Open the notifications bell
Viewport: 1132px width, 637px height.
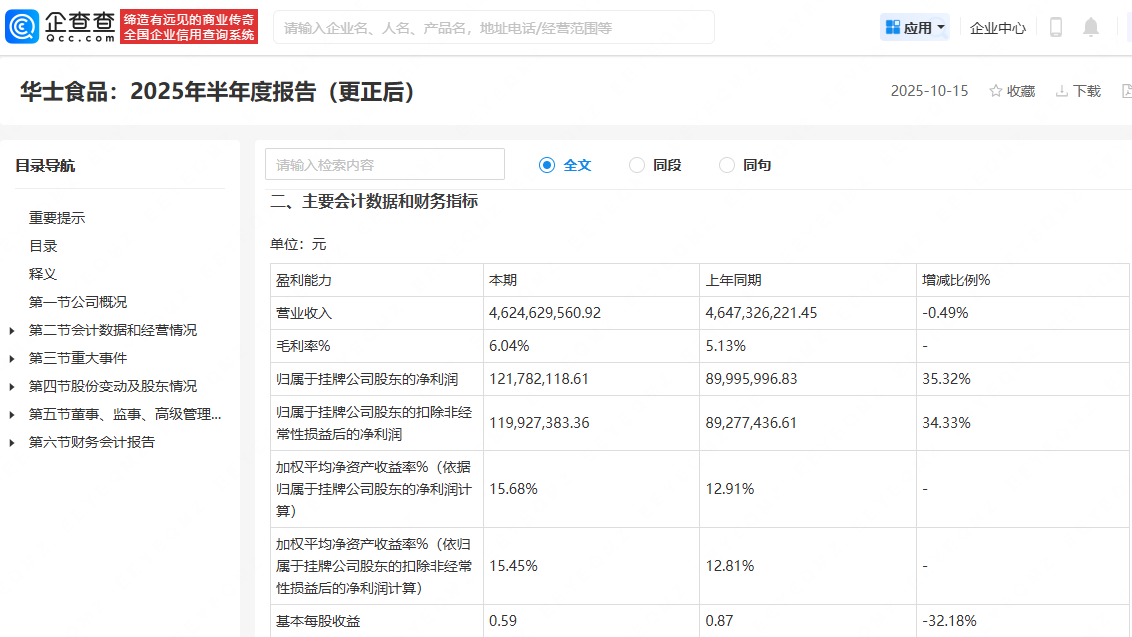coord(1091,28)
